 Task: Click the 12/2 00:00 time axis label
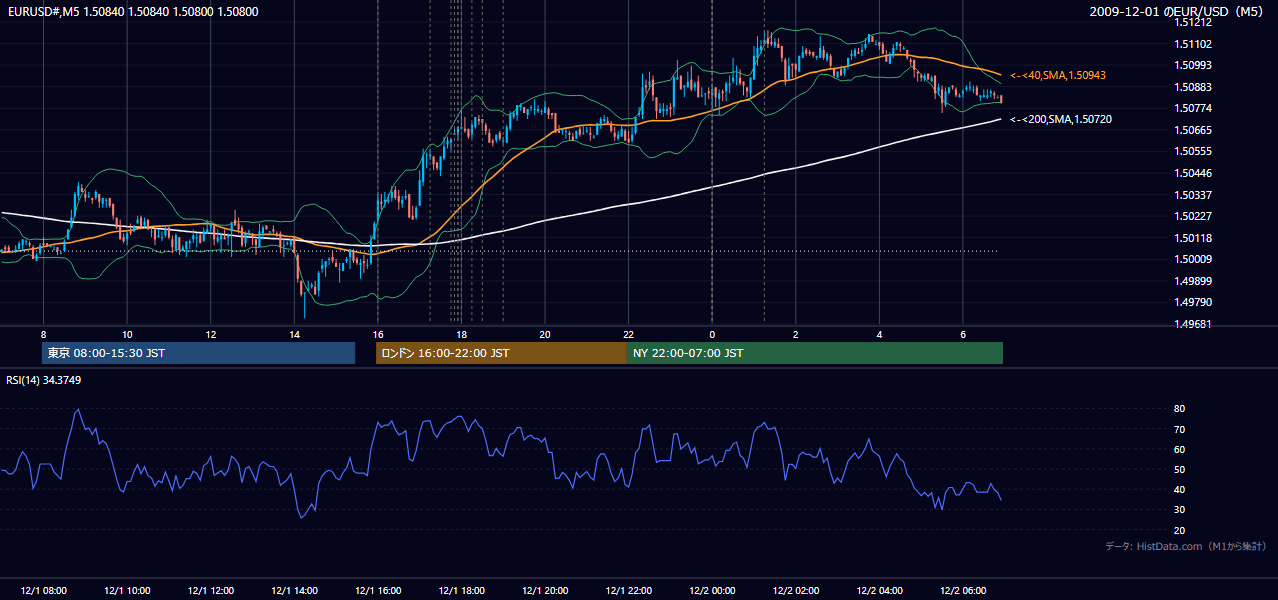[712, 591]
